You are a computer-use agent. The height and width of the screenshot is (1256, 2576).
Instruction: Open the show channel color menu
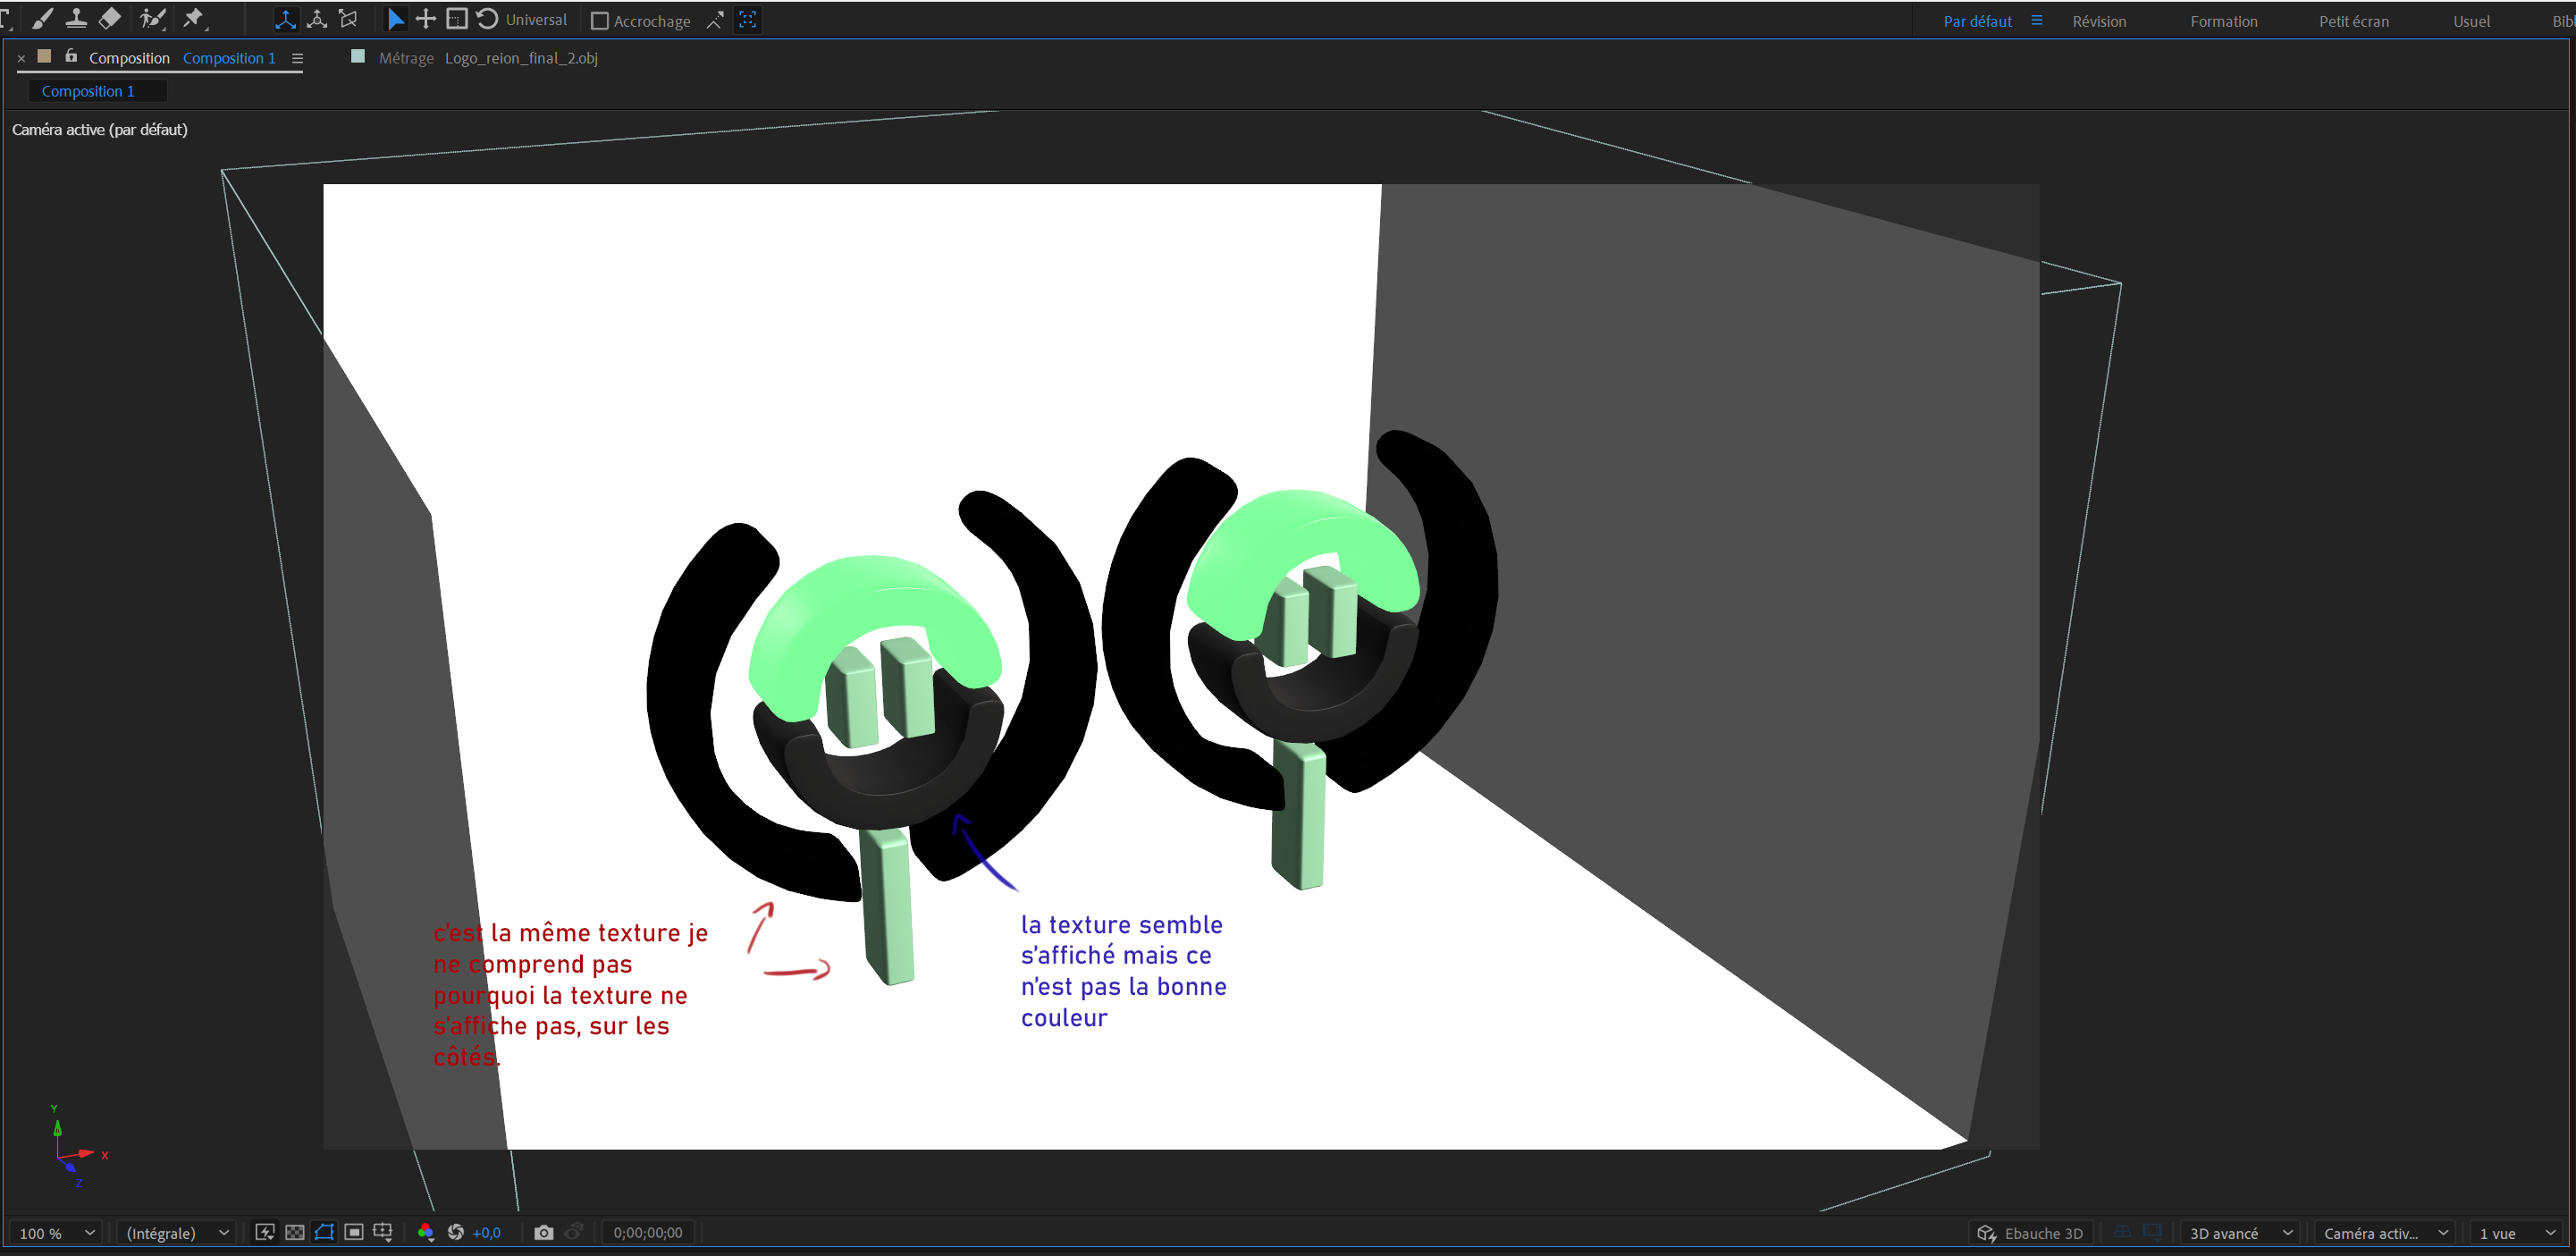point(425,1232)
